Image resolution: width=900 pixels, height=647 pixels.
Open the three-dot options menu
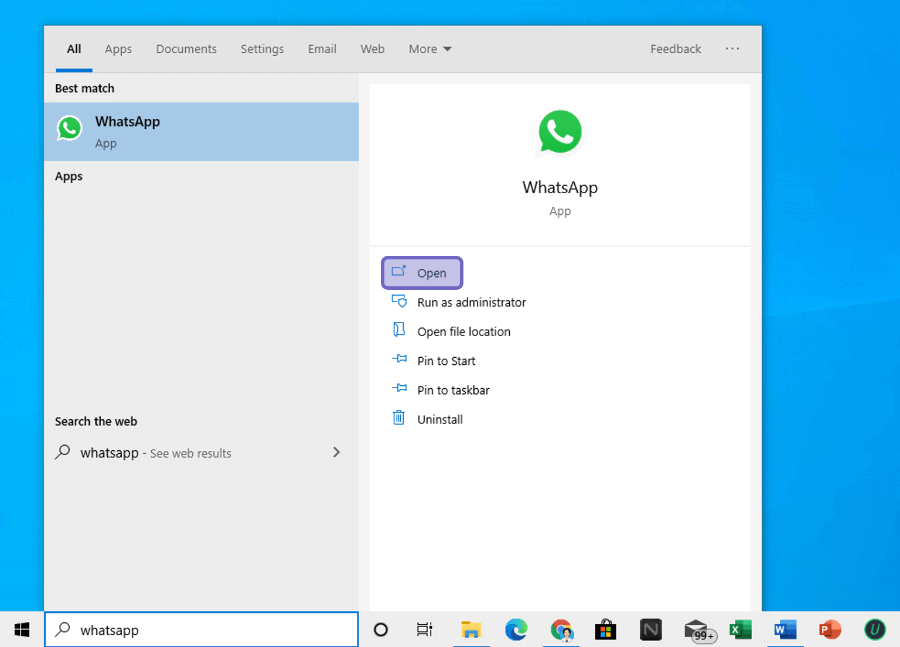pos(732,49)
